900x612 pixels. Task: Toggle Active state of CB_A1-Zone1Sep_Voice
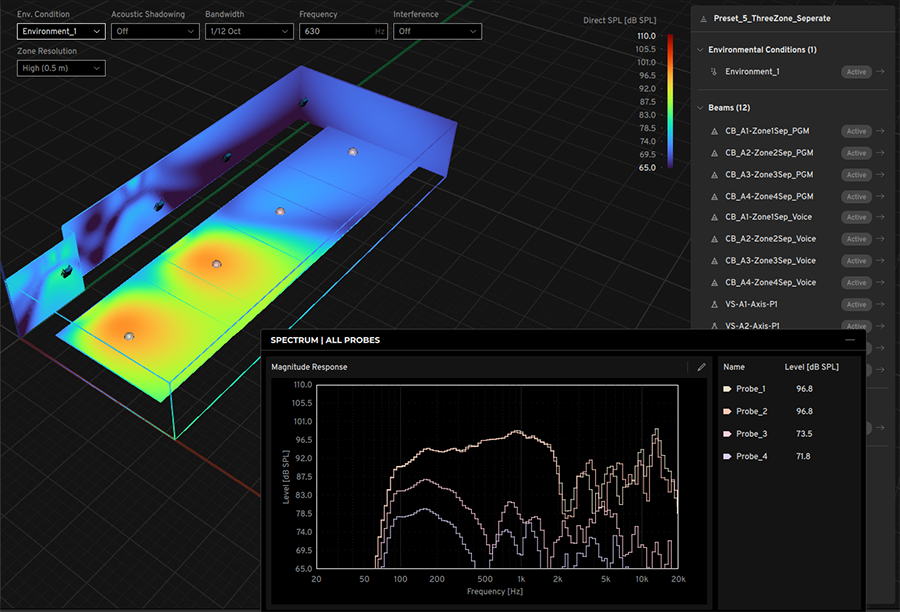click(856, 217)
